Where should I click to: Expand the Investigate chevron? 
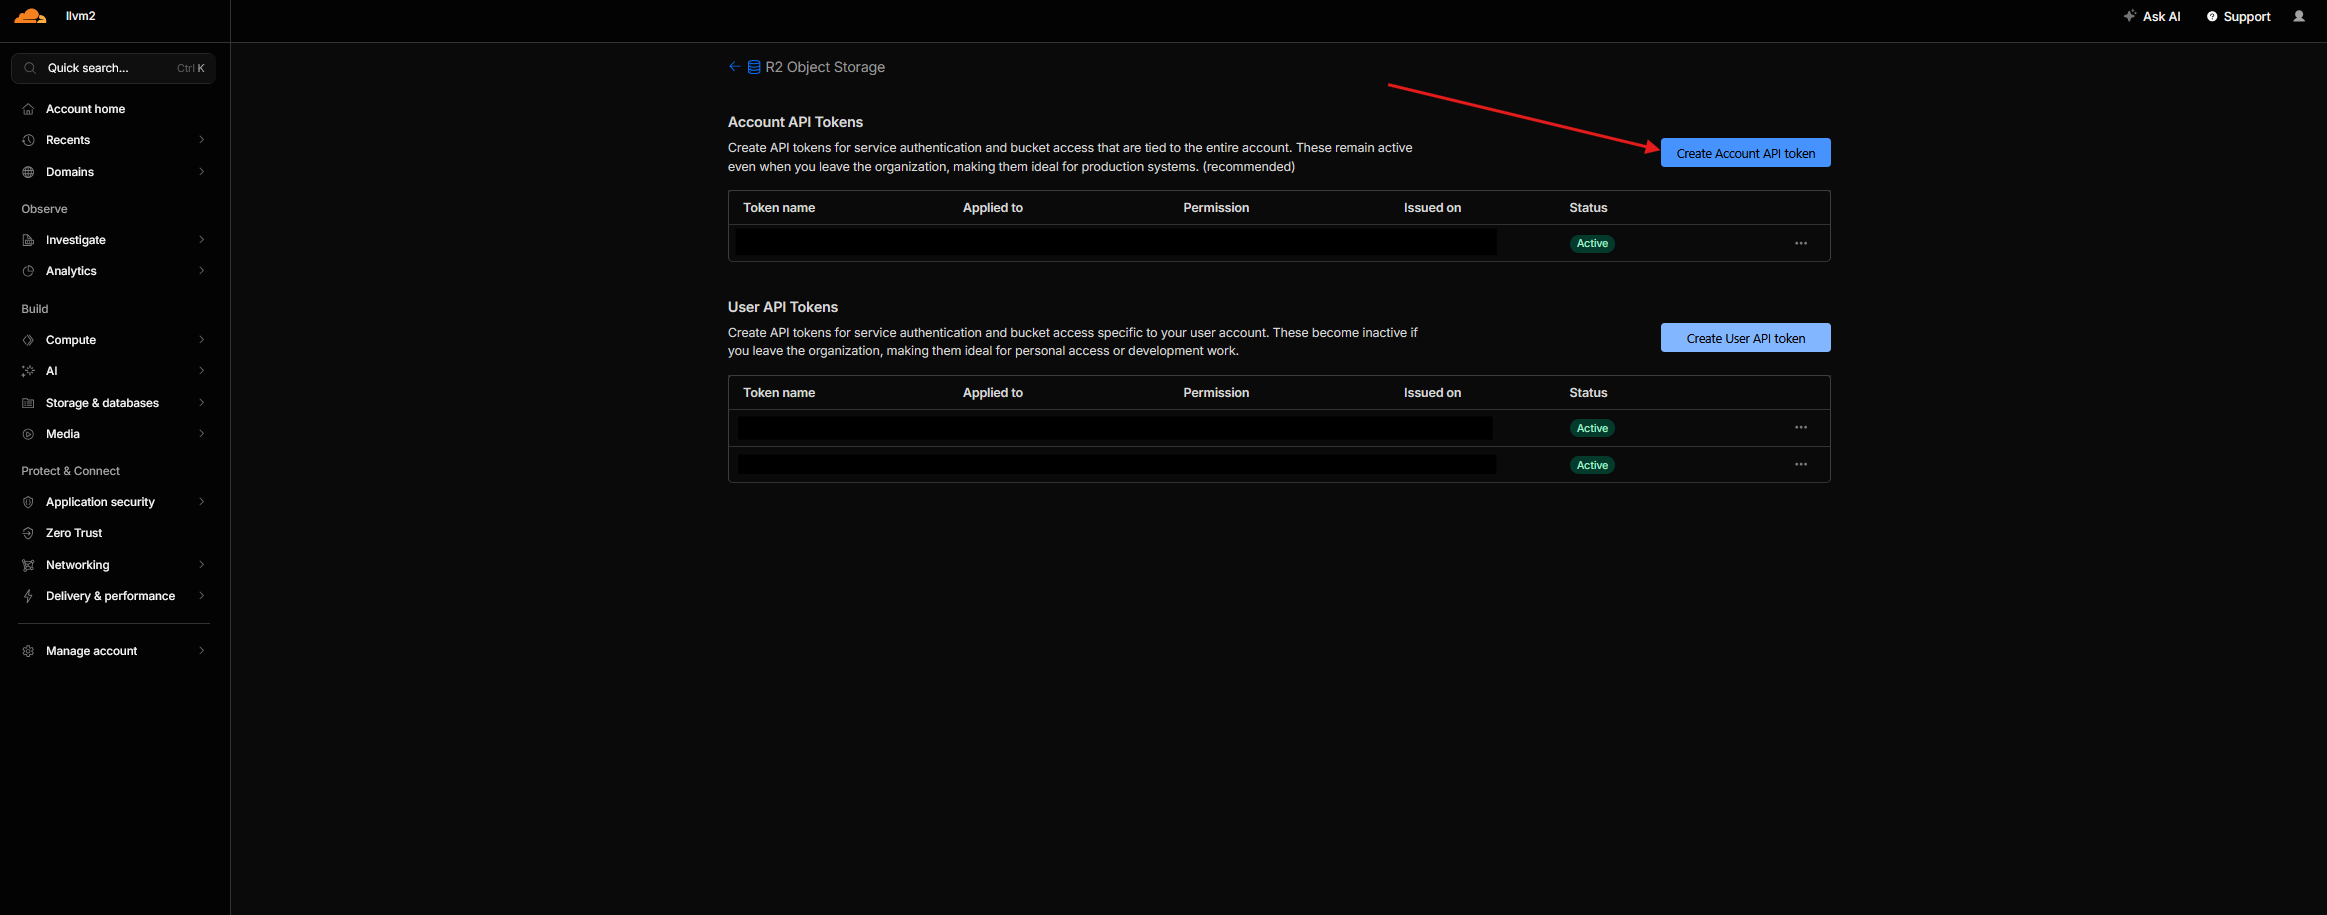coord(202,240)
